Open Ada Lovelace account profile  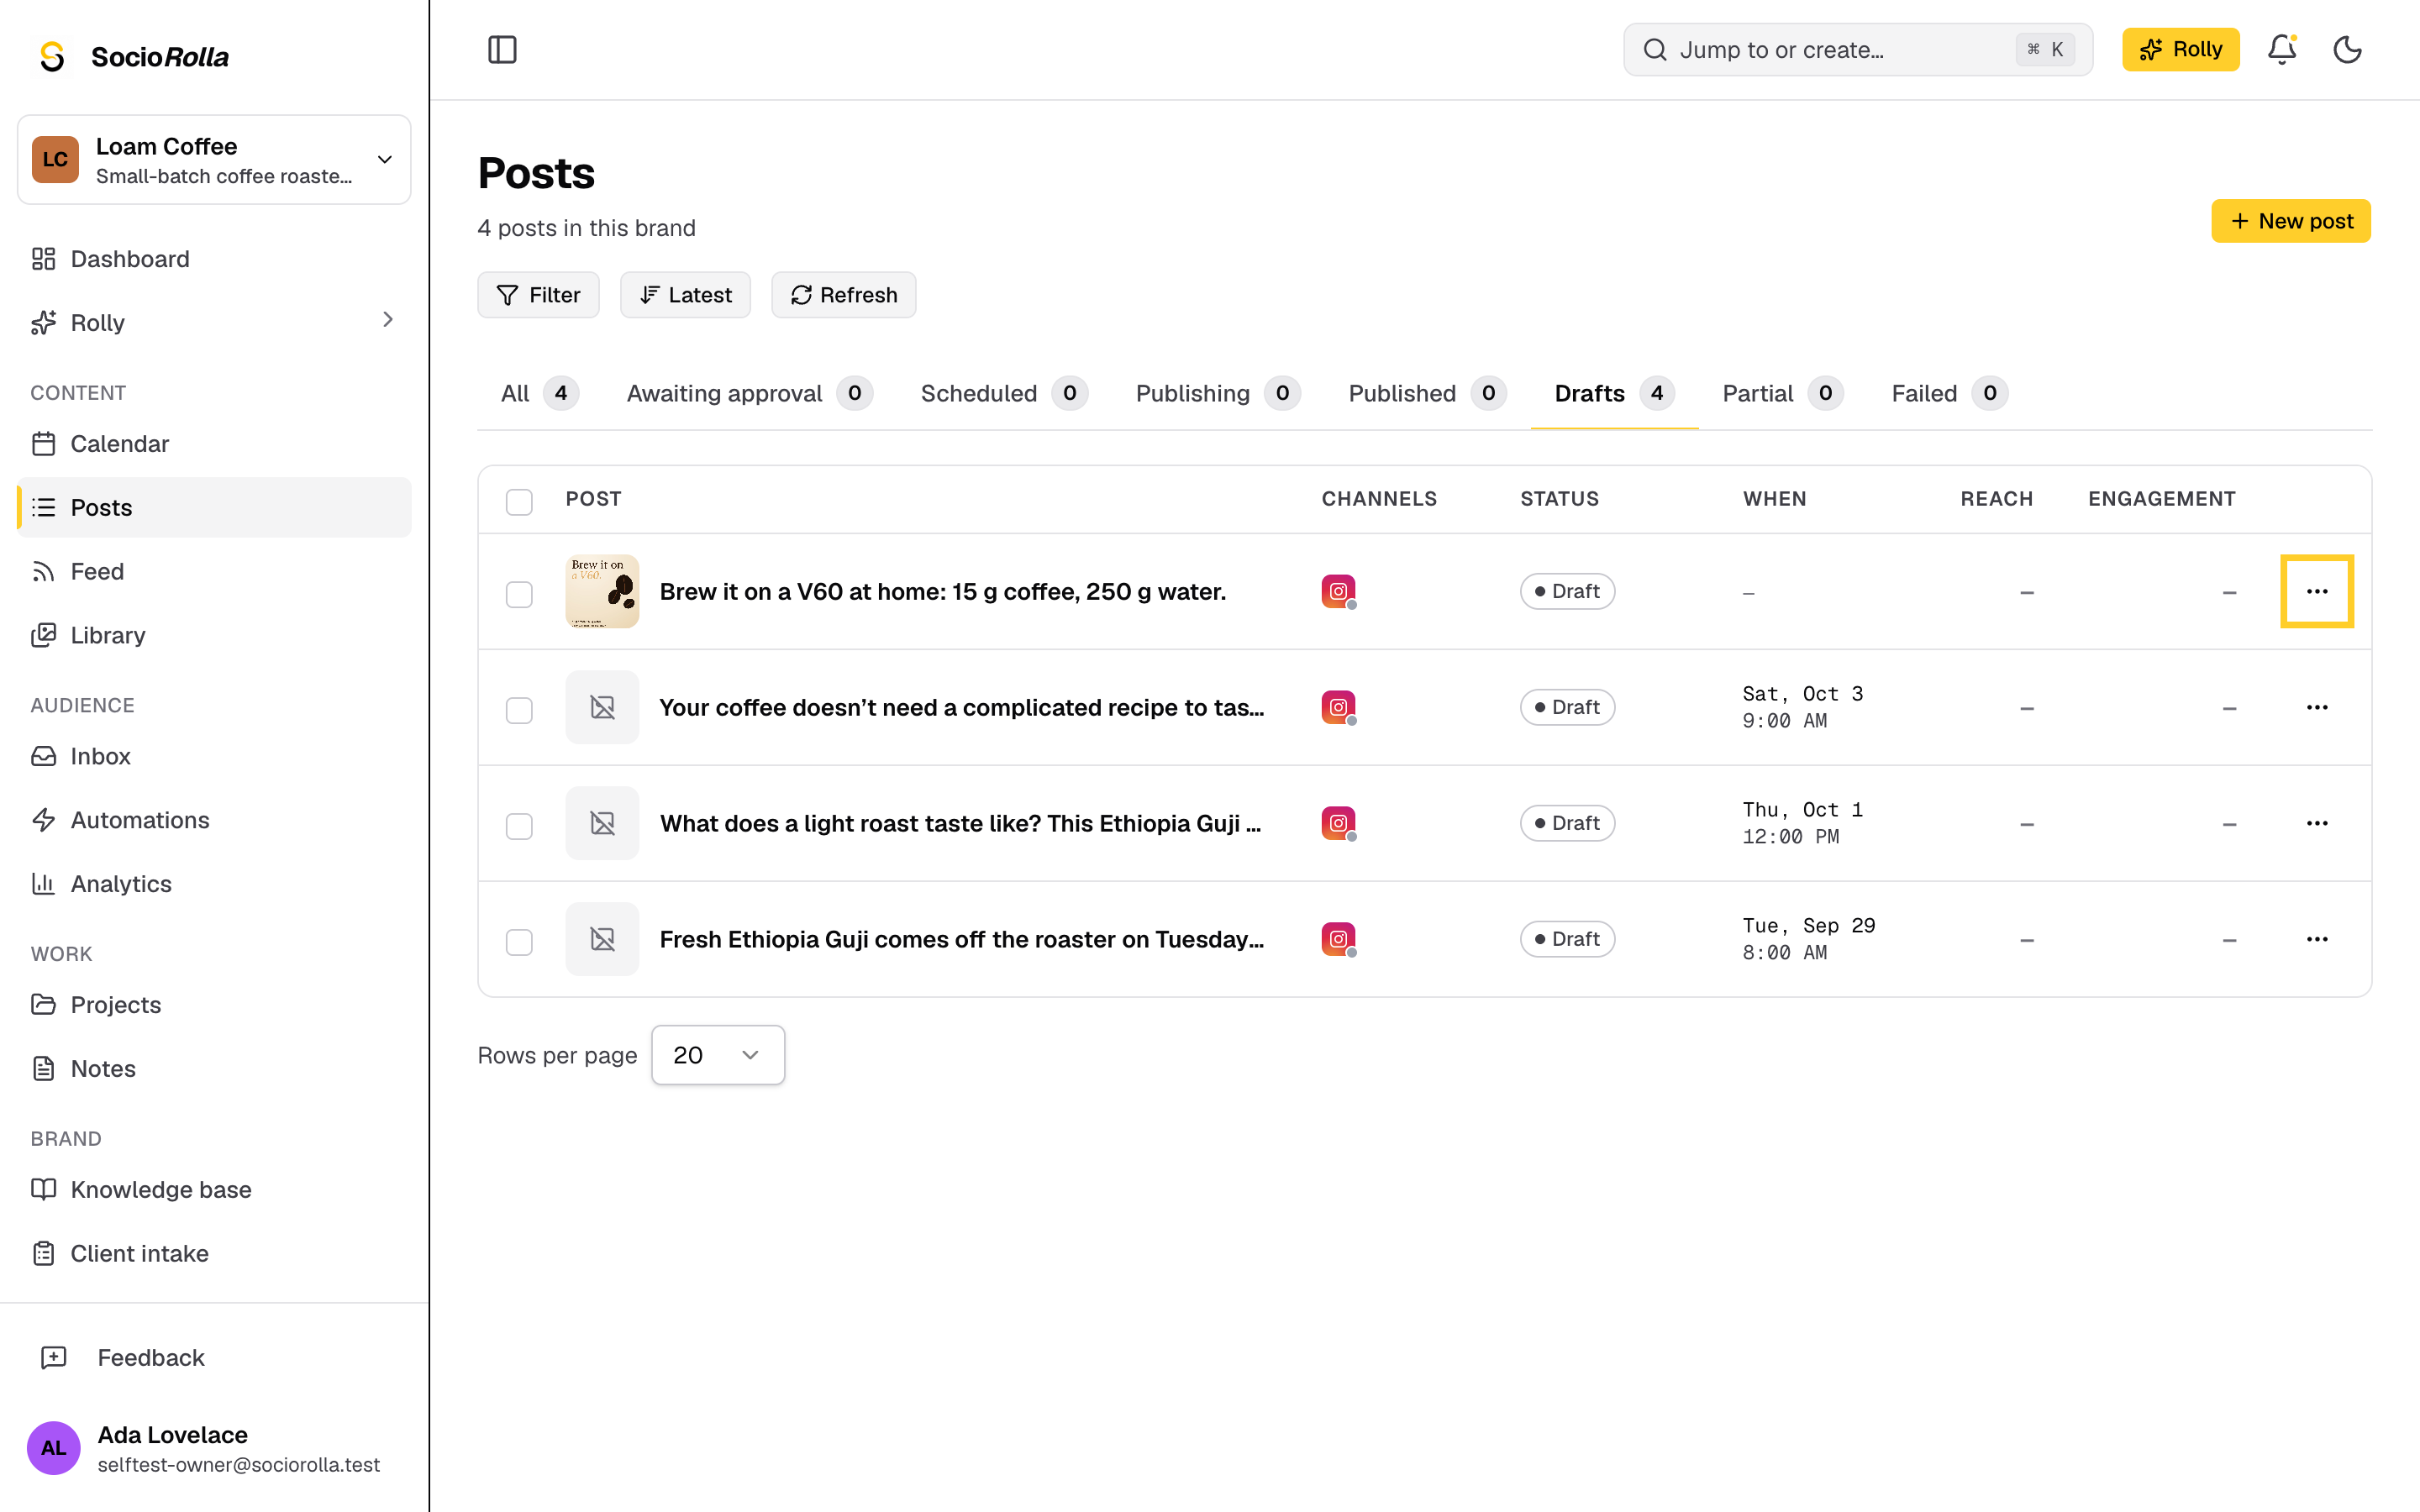coord(214,1448)
